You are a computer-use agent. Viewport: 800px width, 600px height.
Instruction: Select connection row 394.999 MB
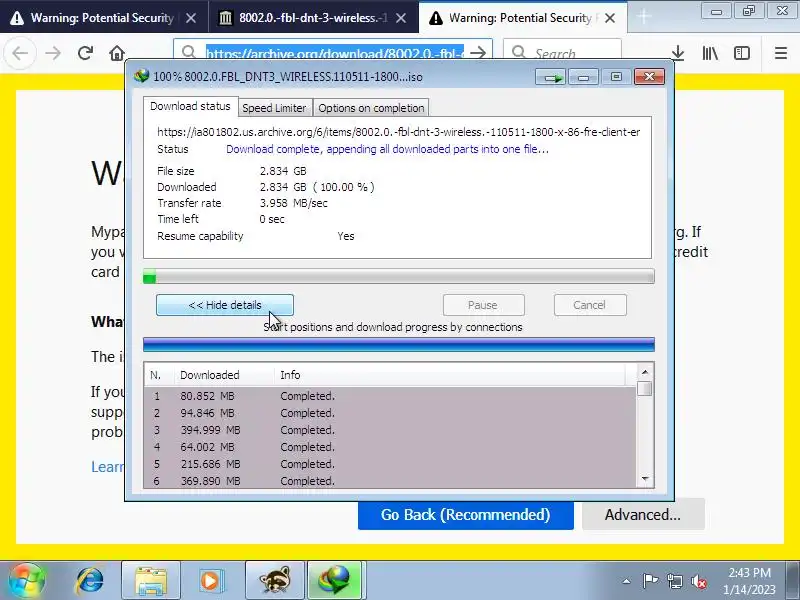(390, 430)
